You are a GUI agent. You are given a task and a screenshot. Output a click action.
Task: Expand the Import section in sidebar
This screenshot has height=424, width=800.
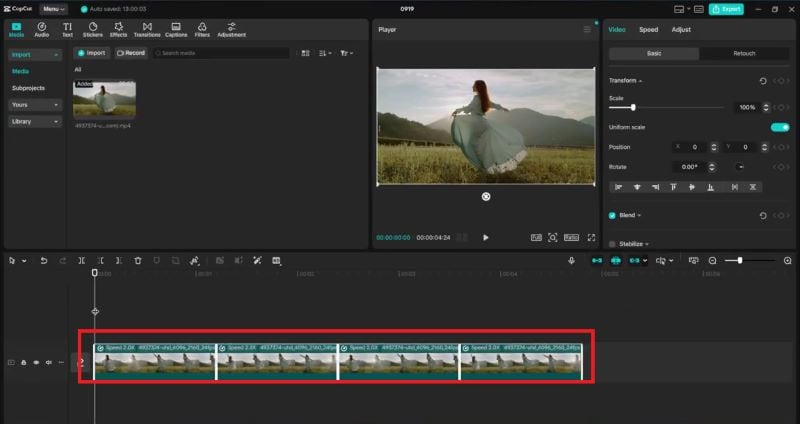coord(35,55)
